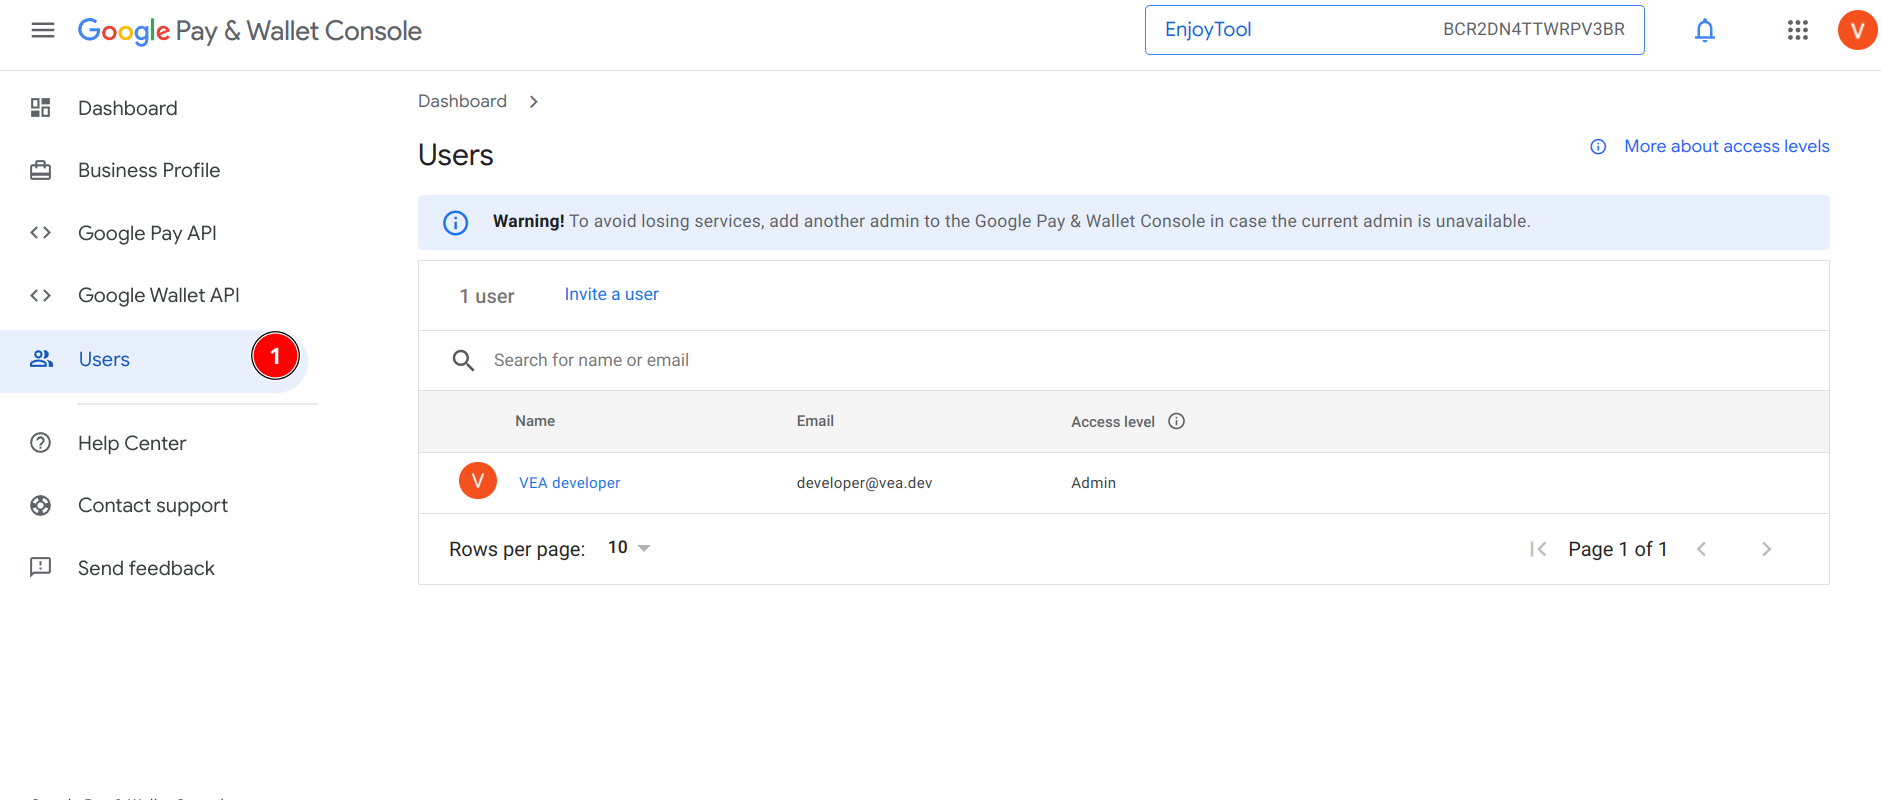Screen dimensions: 1881x800
Task: Open the Google apps grid
Action: 1798,30
